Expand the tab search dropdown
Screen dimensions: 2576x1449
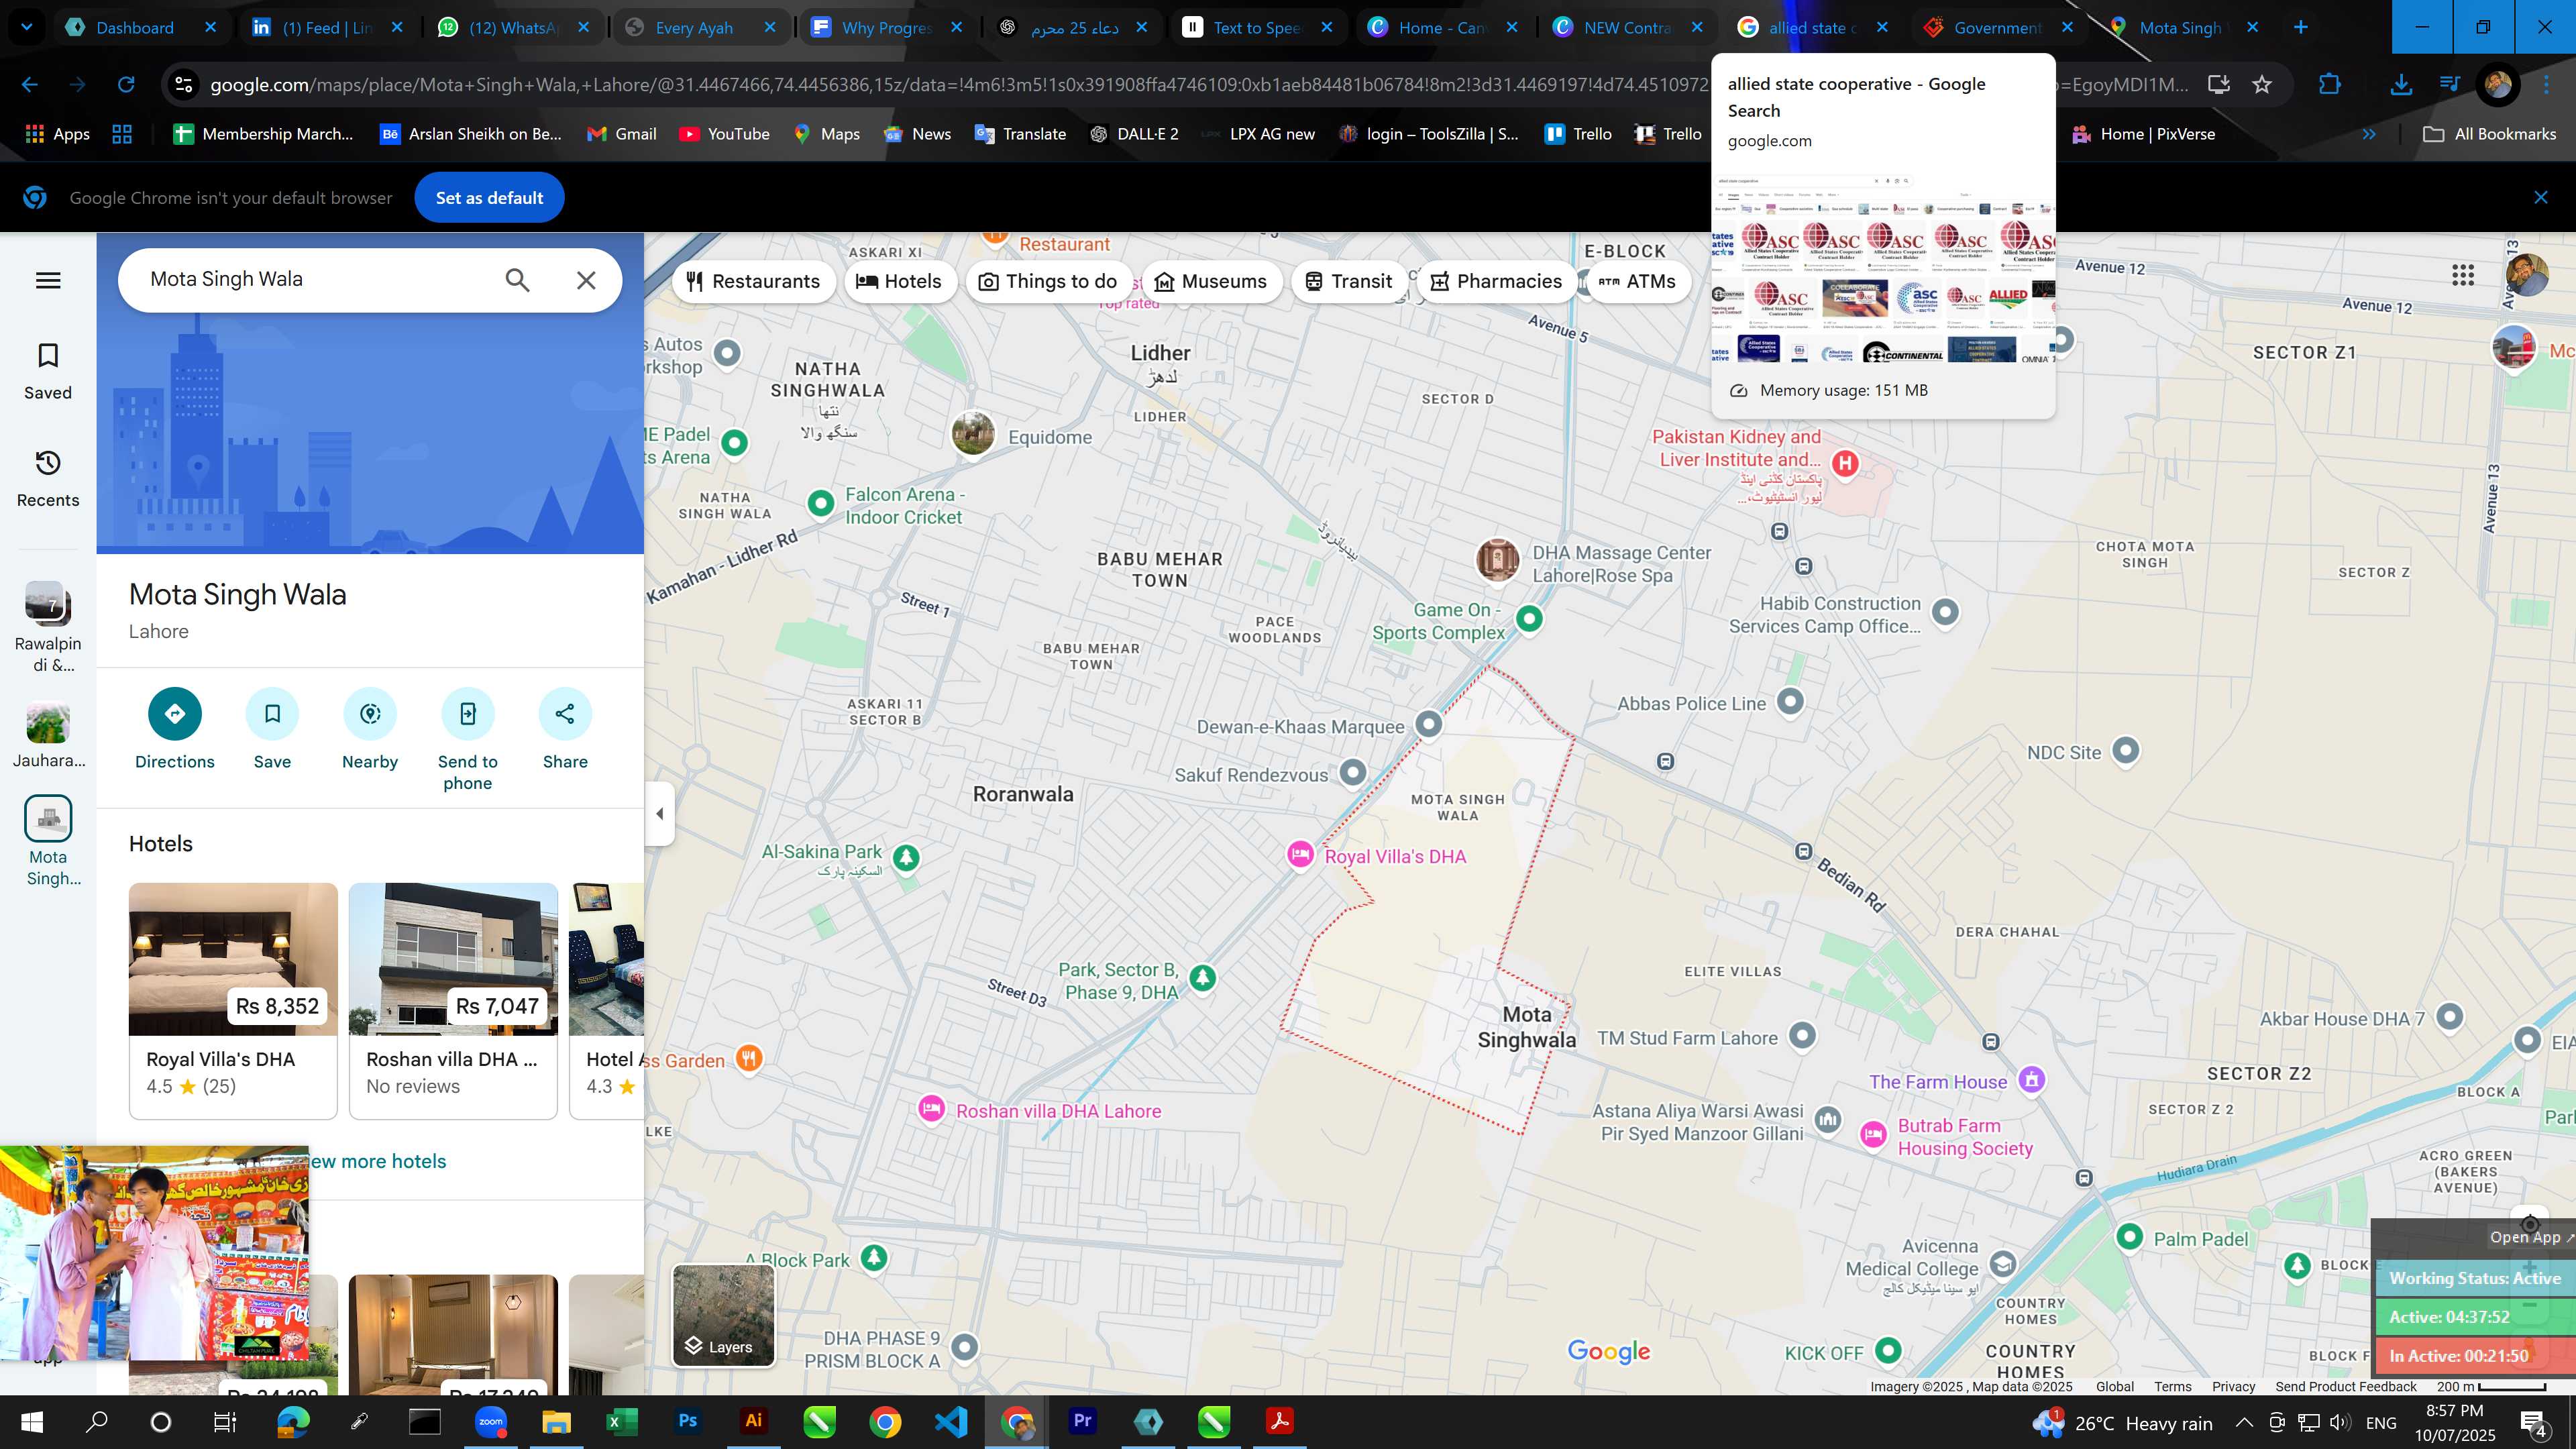tap(27, 27)
